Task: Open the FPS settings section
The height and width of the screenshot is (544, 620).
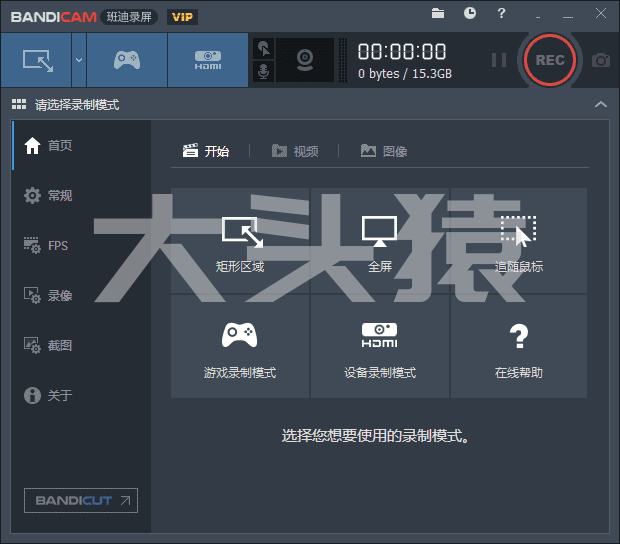Action: click(82, 246)
